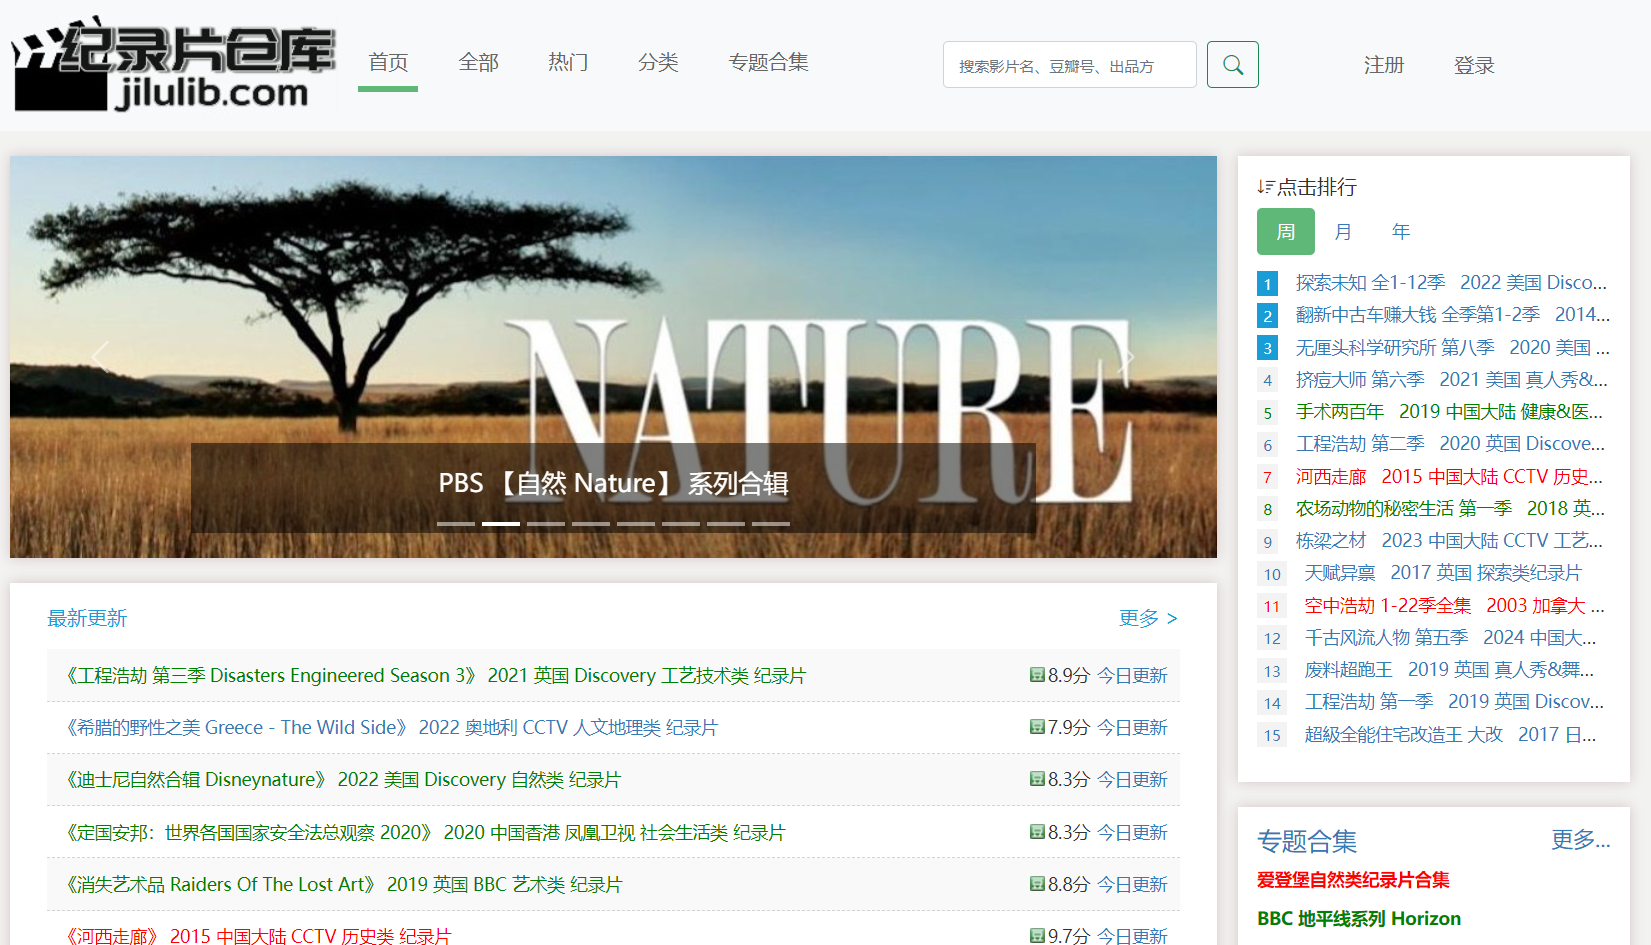
Task: Click rank badge number 1
Action: (x=1267, y=284)
